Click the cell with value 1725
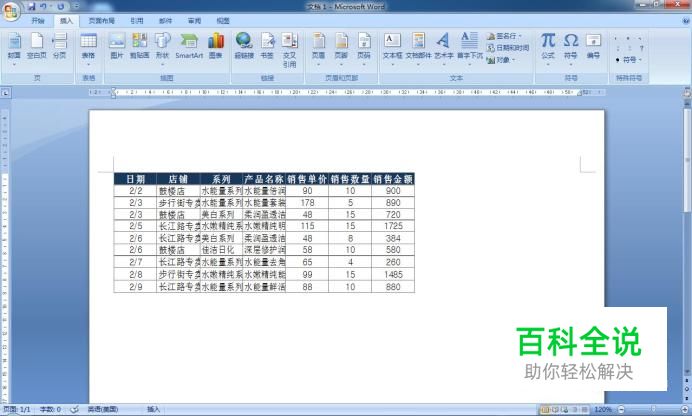The image size is (692, 416). pyautogui.click(x=393, y=226)
